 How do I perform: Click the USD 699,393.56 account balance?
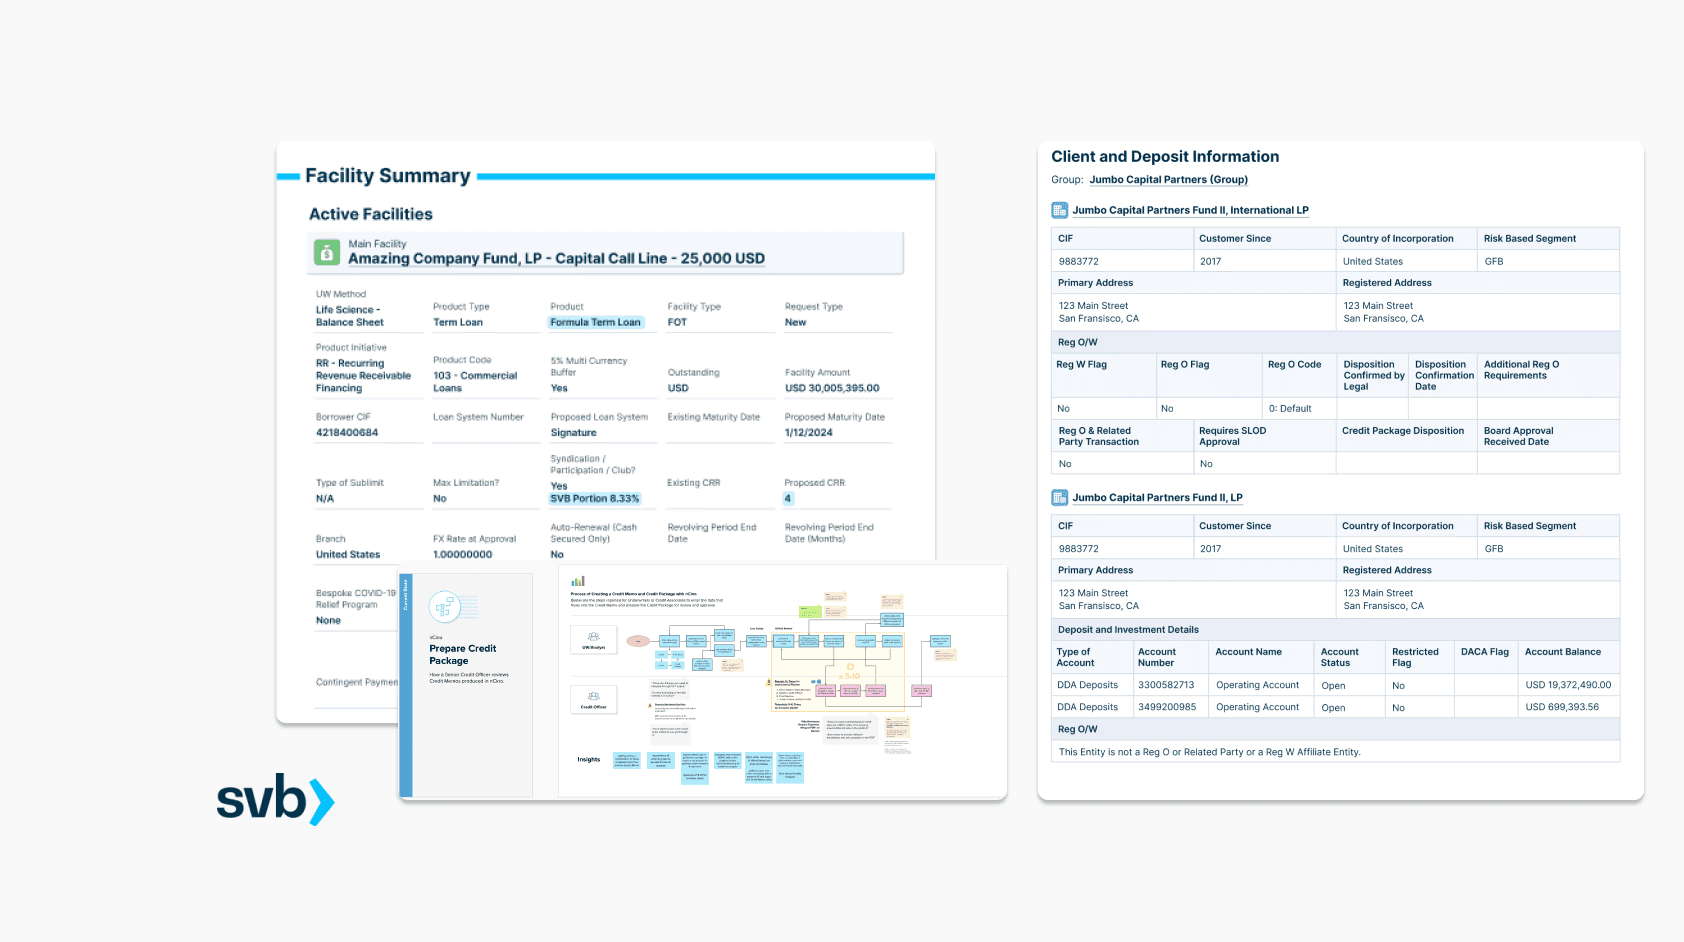pyautogui.click(x=1562, y=707)
